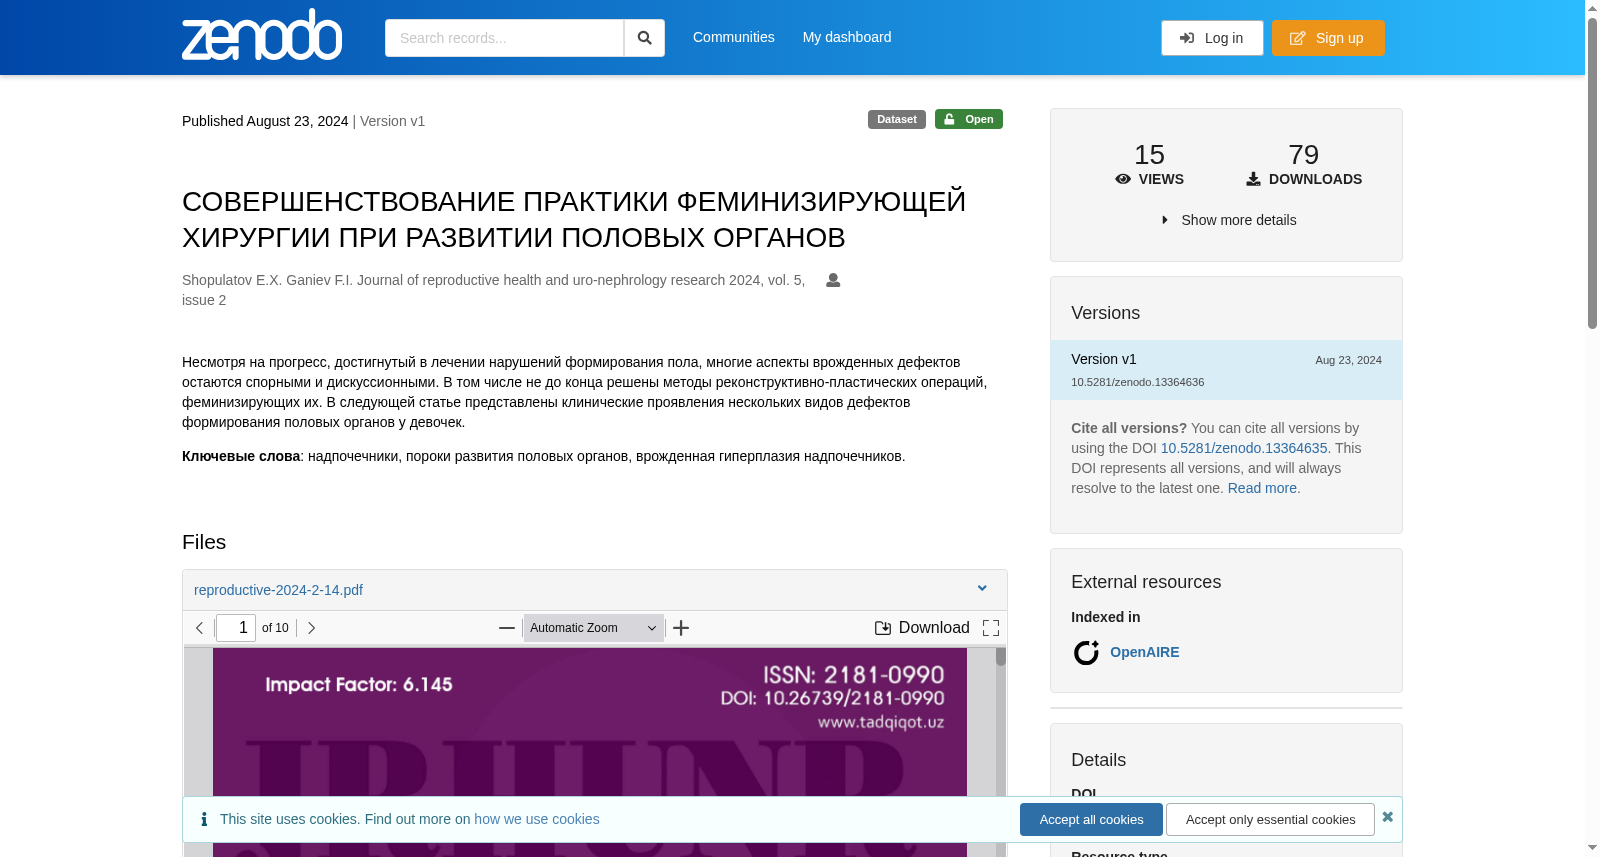
Task: Click the page vertical scrollbar
Action: [x=1592, y=428]
